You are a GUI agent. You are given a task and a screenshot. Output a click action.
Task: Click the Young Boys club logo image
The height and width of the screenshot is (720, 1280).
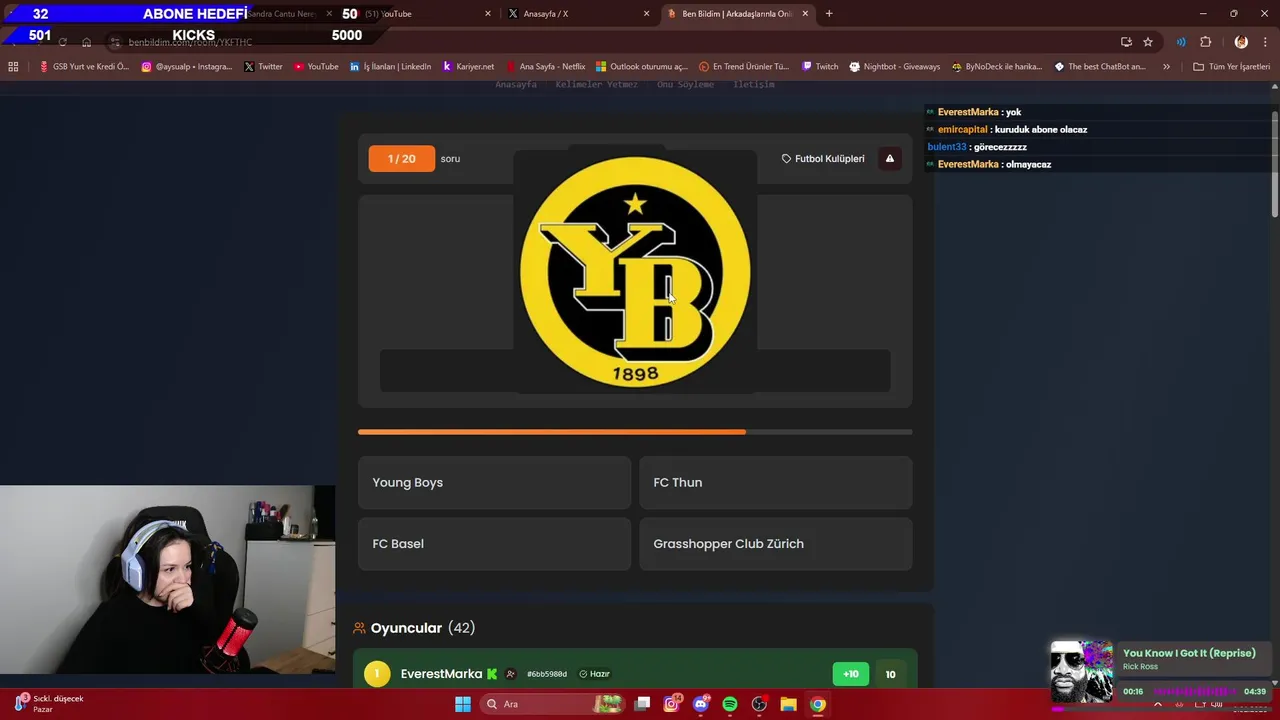pyautogui.click(x=635, y=272)
